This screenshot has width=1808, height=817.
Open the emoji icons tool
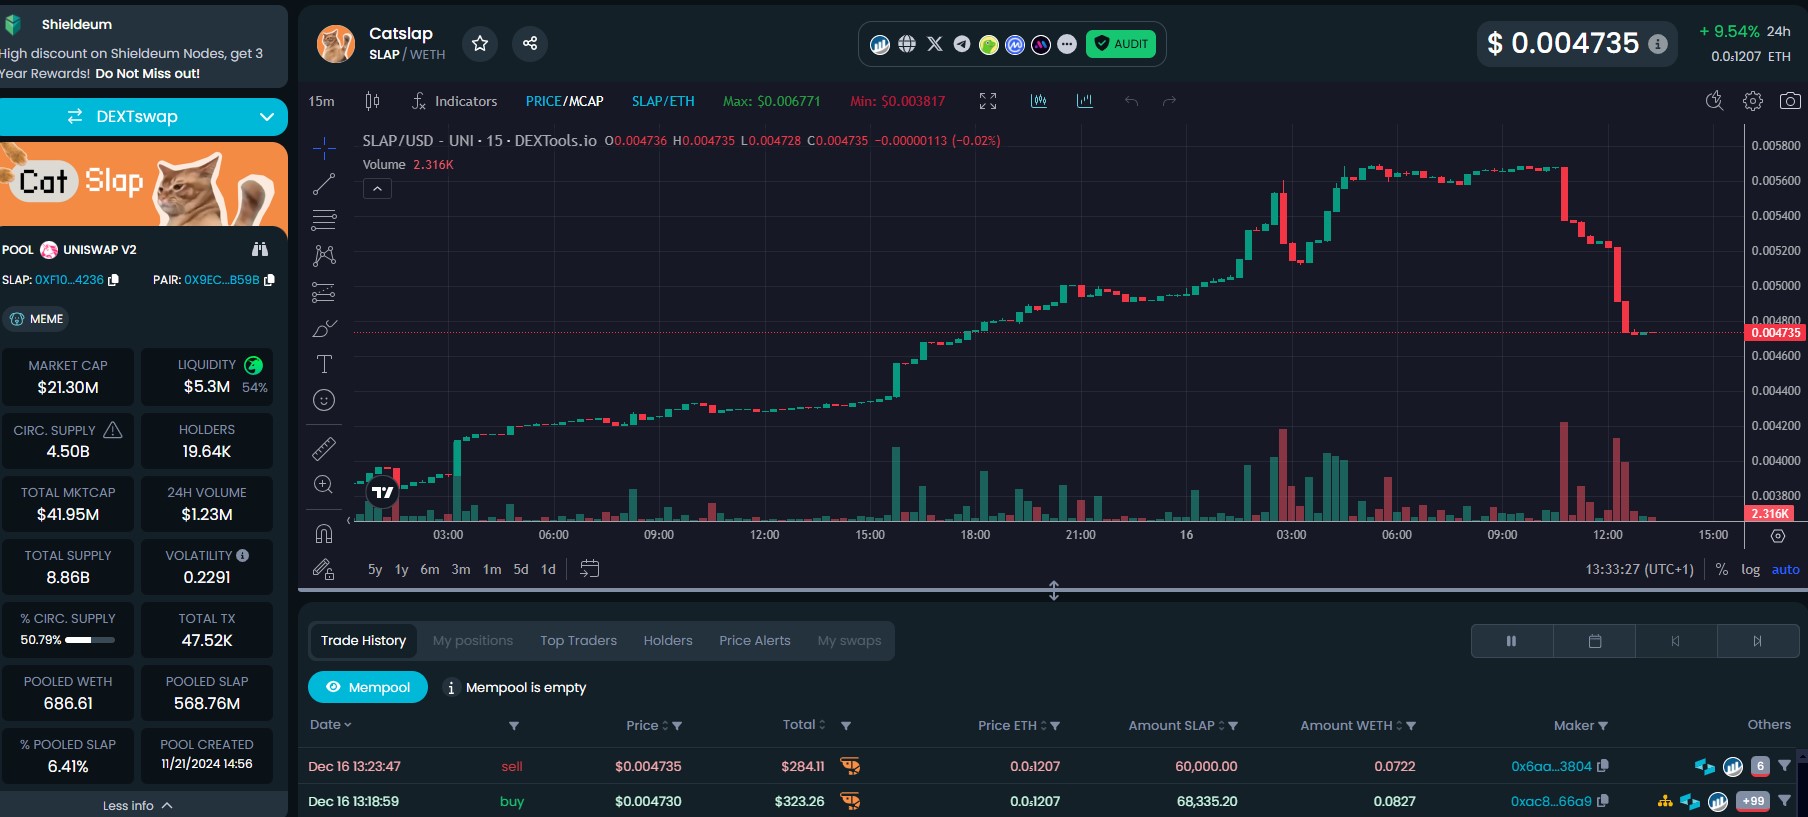tap(324, 400)
